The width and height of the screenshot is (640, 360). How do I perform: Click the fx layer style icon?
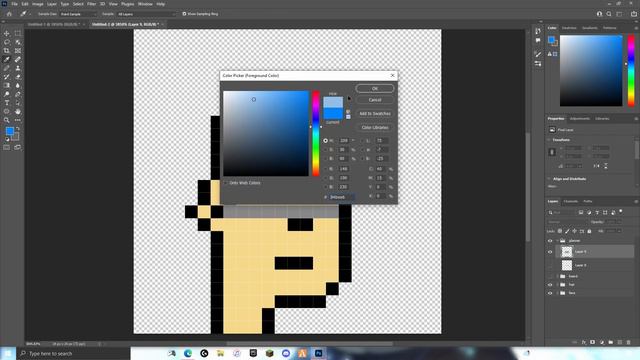click(584, 342)
